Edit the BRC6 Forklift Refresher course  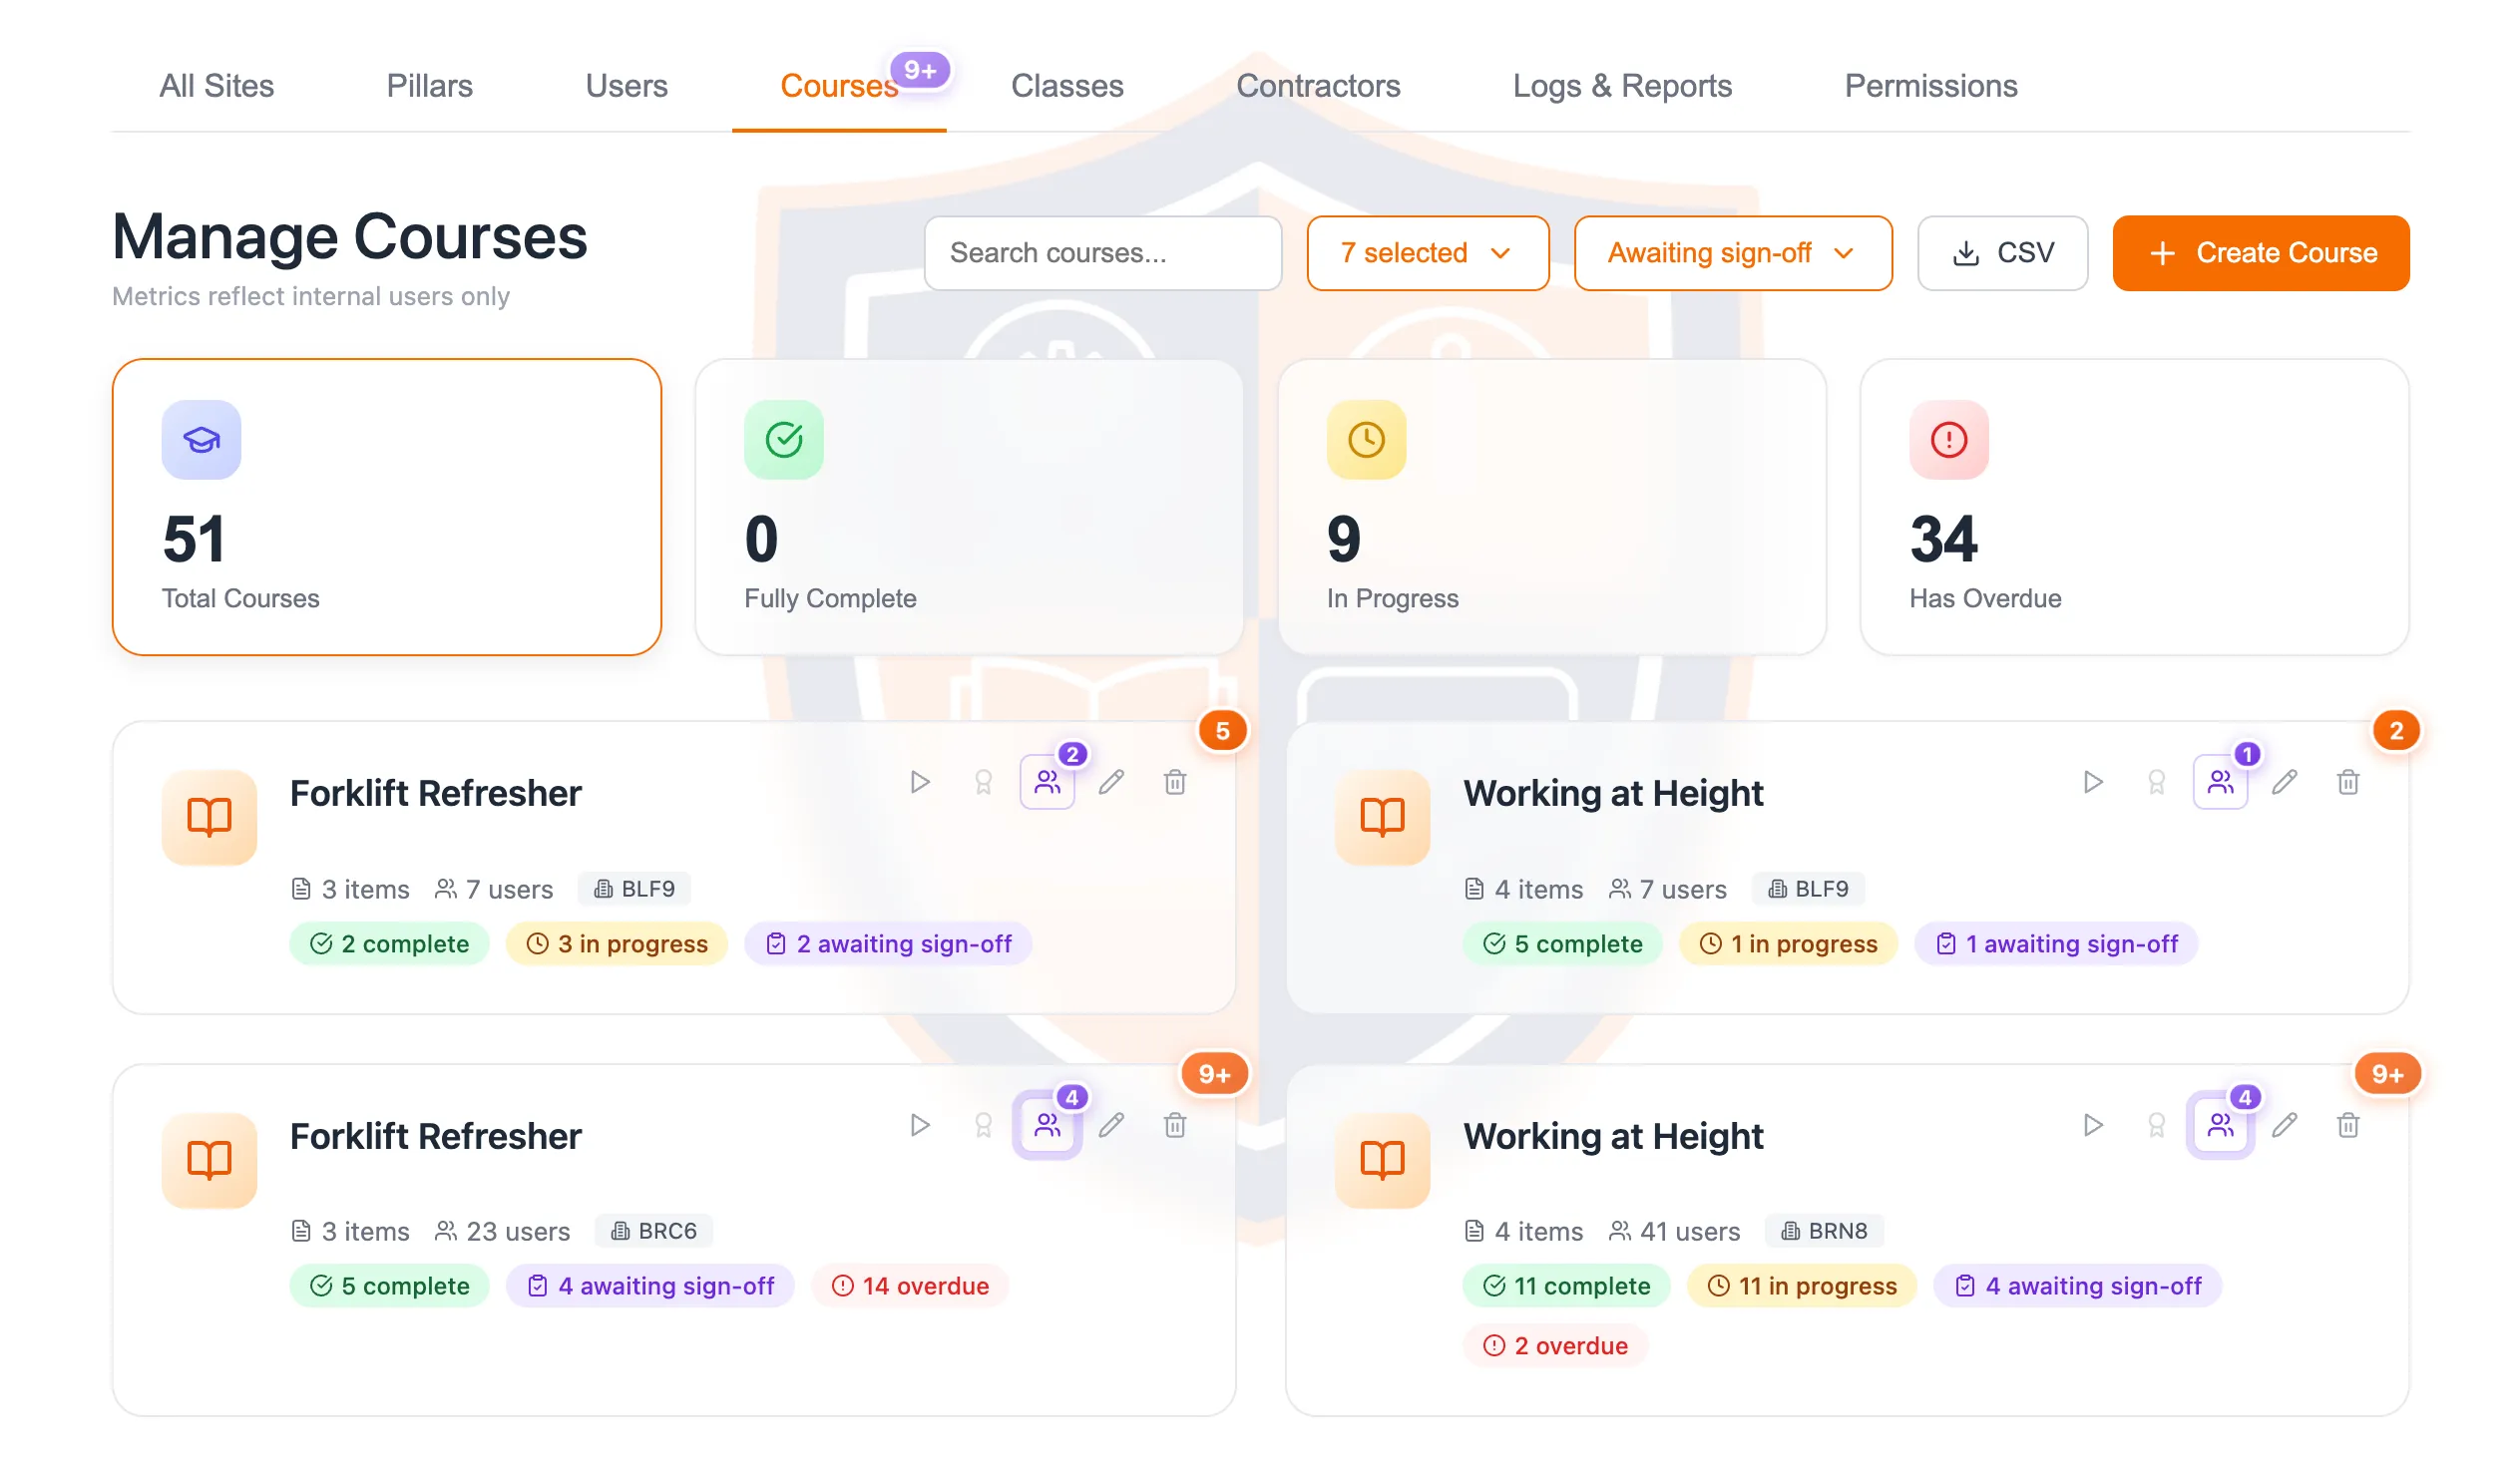click(1111, 1126)
